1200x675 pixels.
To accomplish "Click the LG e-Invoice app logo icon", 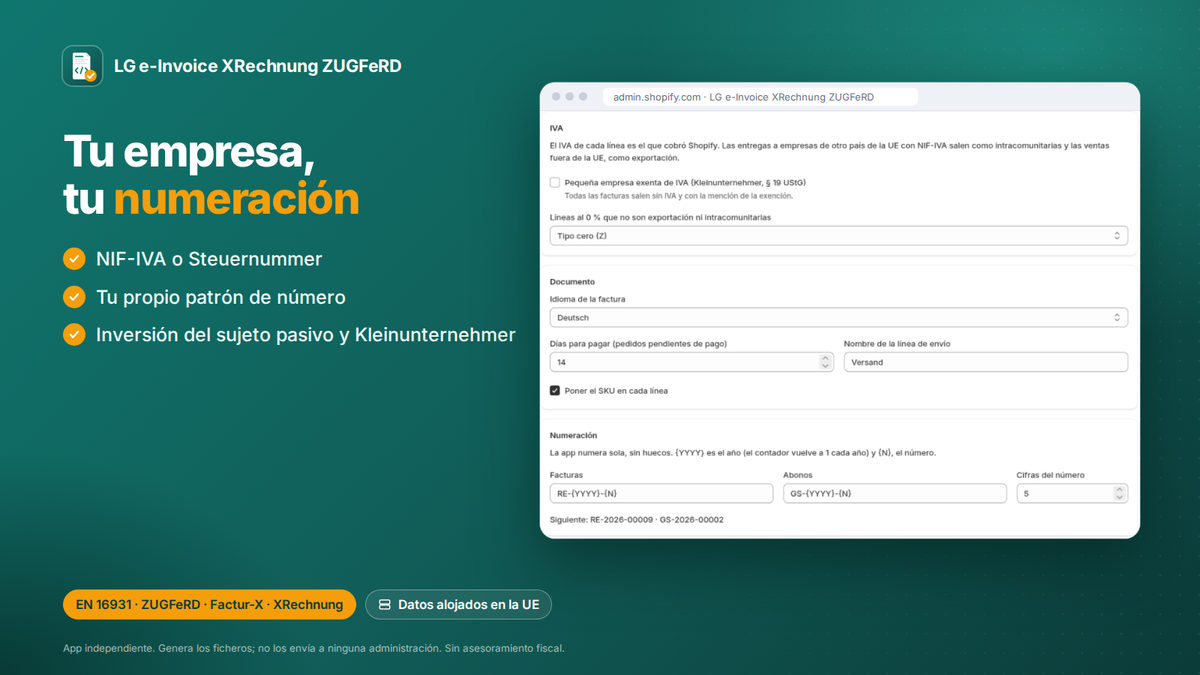I will 82,66.
